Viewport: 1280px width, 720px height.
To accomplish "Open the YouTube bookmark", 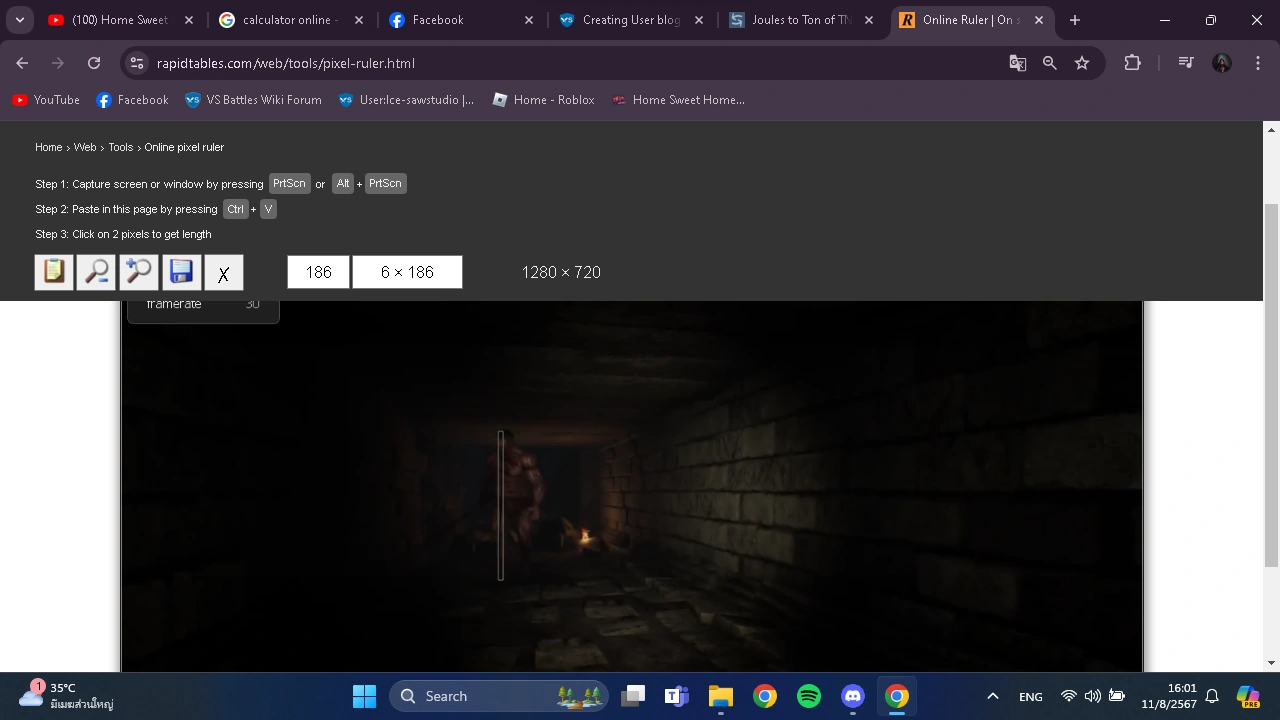I will click(x=46, y=100).
